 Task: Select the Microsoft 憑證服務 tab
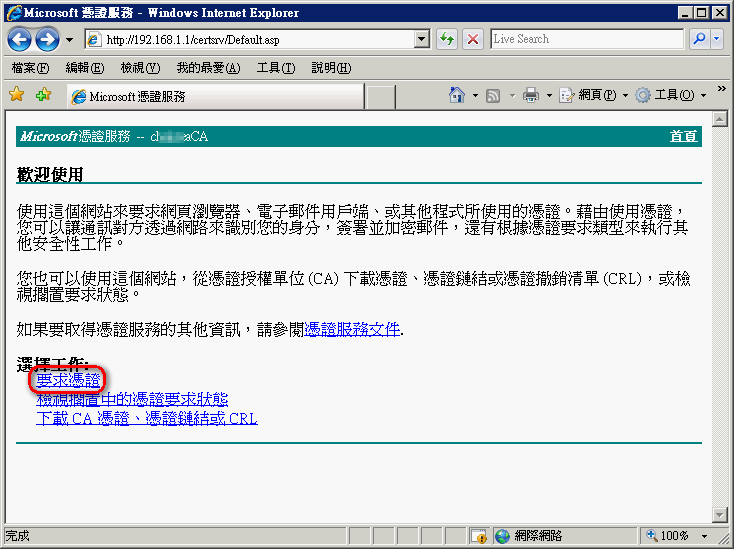(x=215, y=96)
